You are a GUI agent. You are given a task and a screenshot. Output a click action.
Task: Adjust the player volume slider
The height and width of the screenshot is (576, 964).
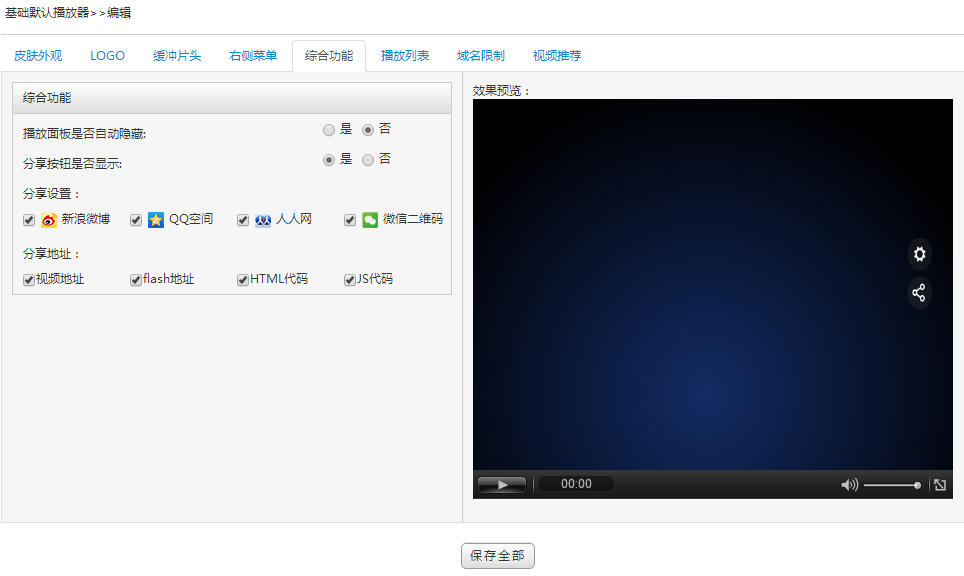pos(892,485)
